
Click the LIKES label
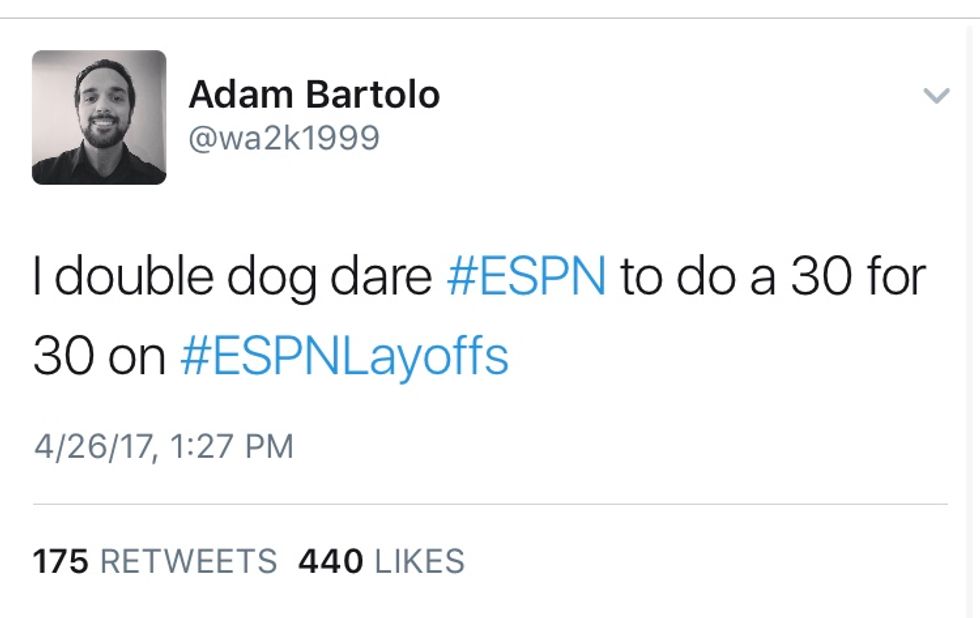tap(419, 561)
